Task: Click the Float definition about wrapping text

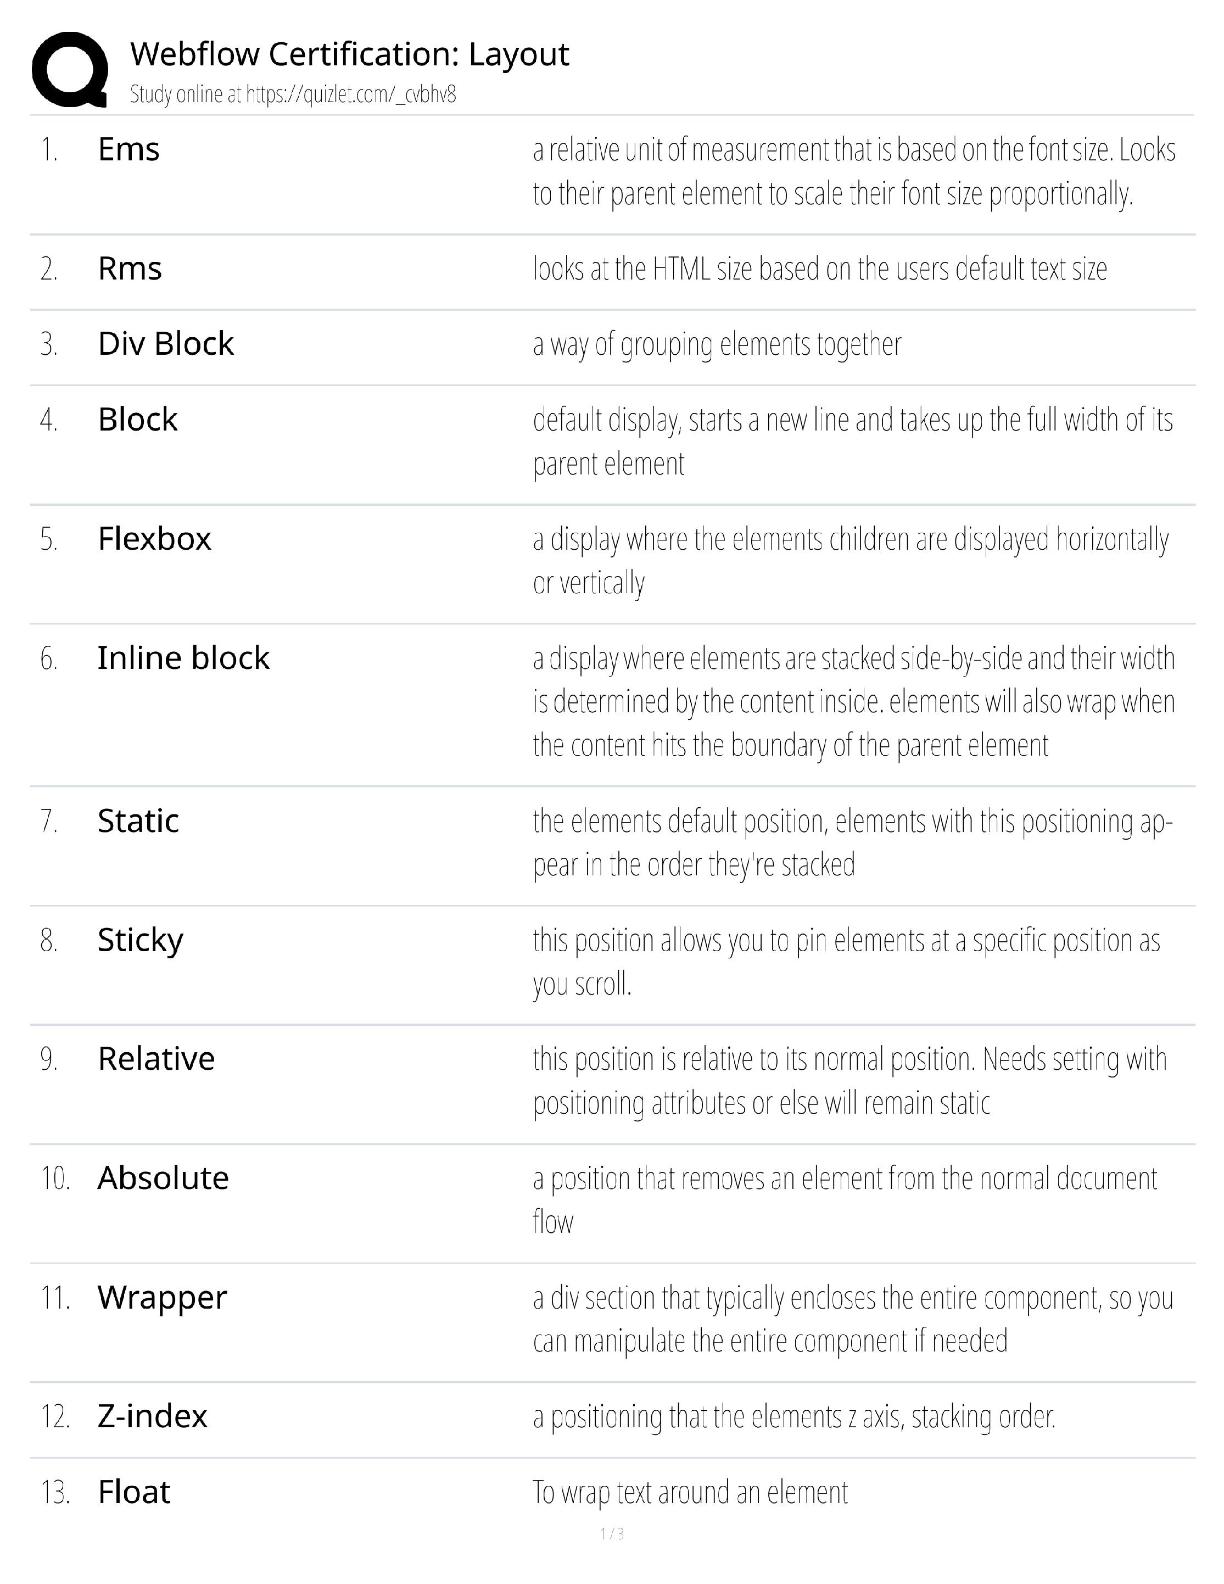Action: tap(690, 1492)
